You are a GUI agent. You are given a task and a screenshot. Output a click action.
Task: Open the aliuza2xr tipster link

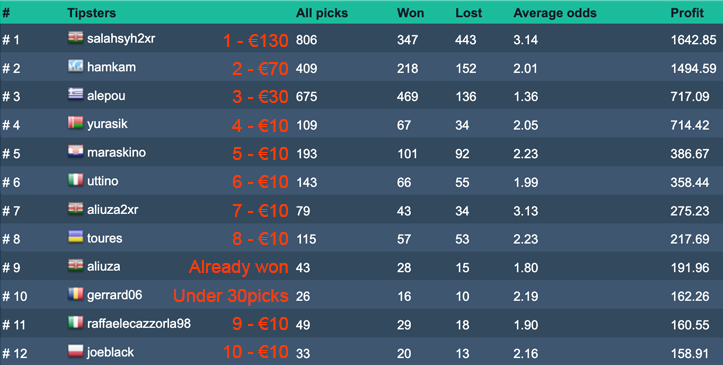[113, 210]
